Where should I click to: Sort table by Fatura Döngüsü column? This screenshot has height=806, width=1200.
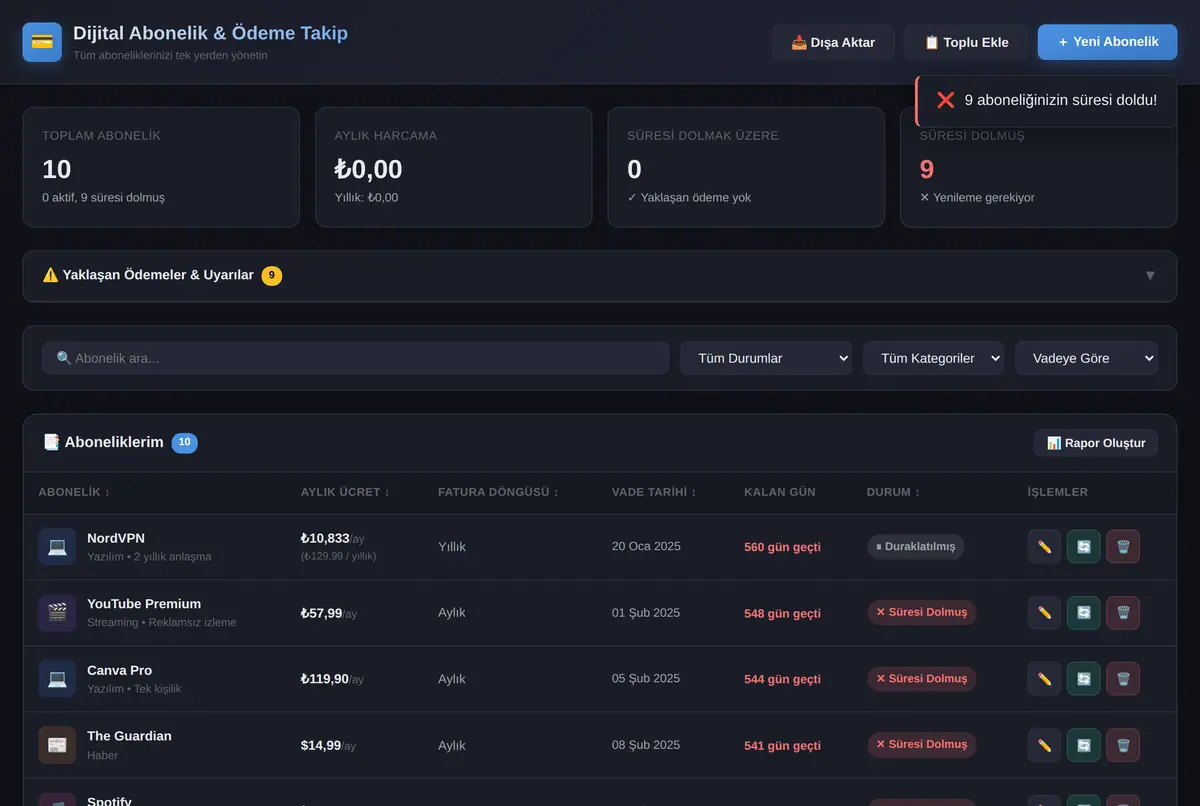click(x=499, y=492)
